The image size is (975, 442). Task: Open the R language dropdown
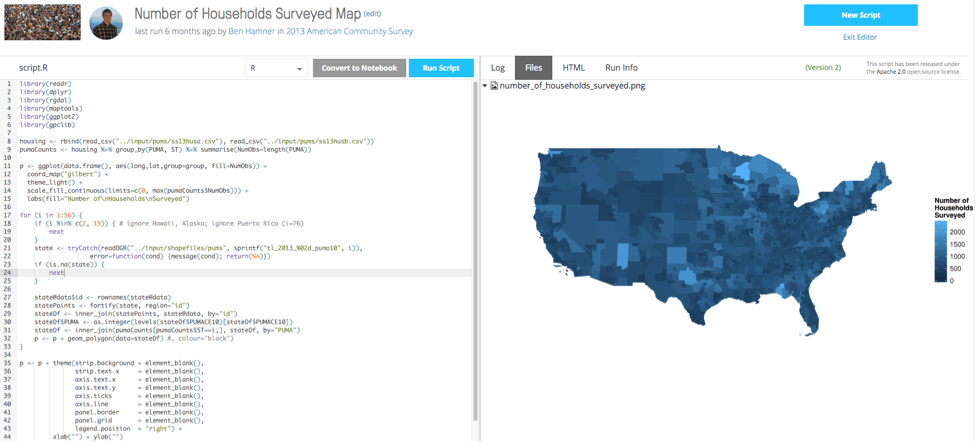coord(277,68)
